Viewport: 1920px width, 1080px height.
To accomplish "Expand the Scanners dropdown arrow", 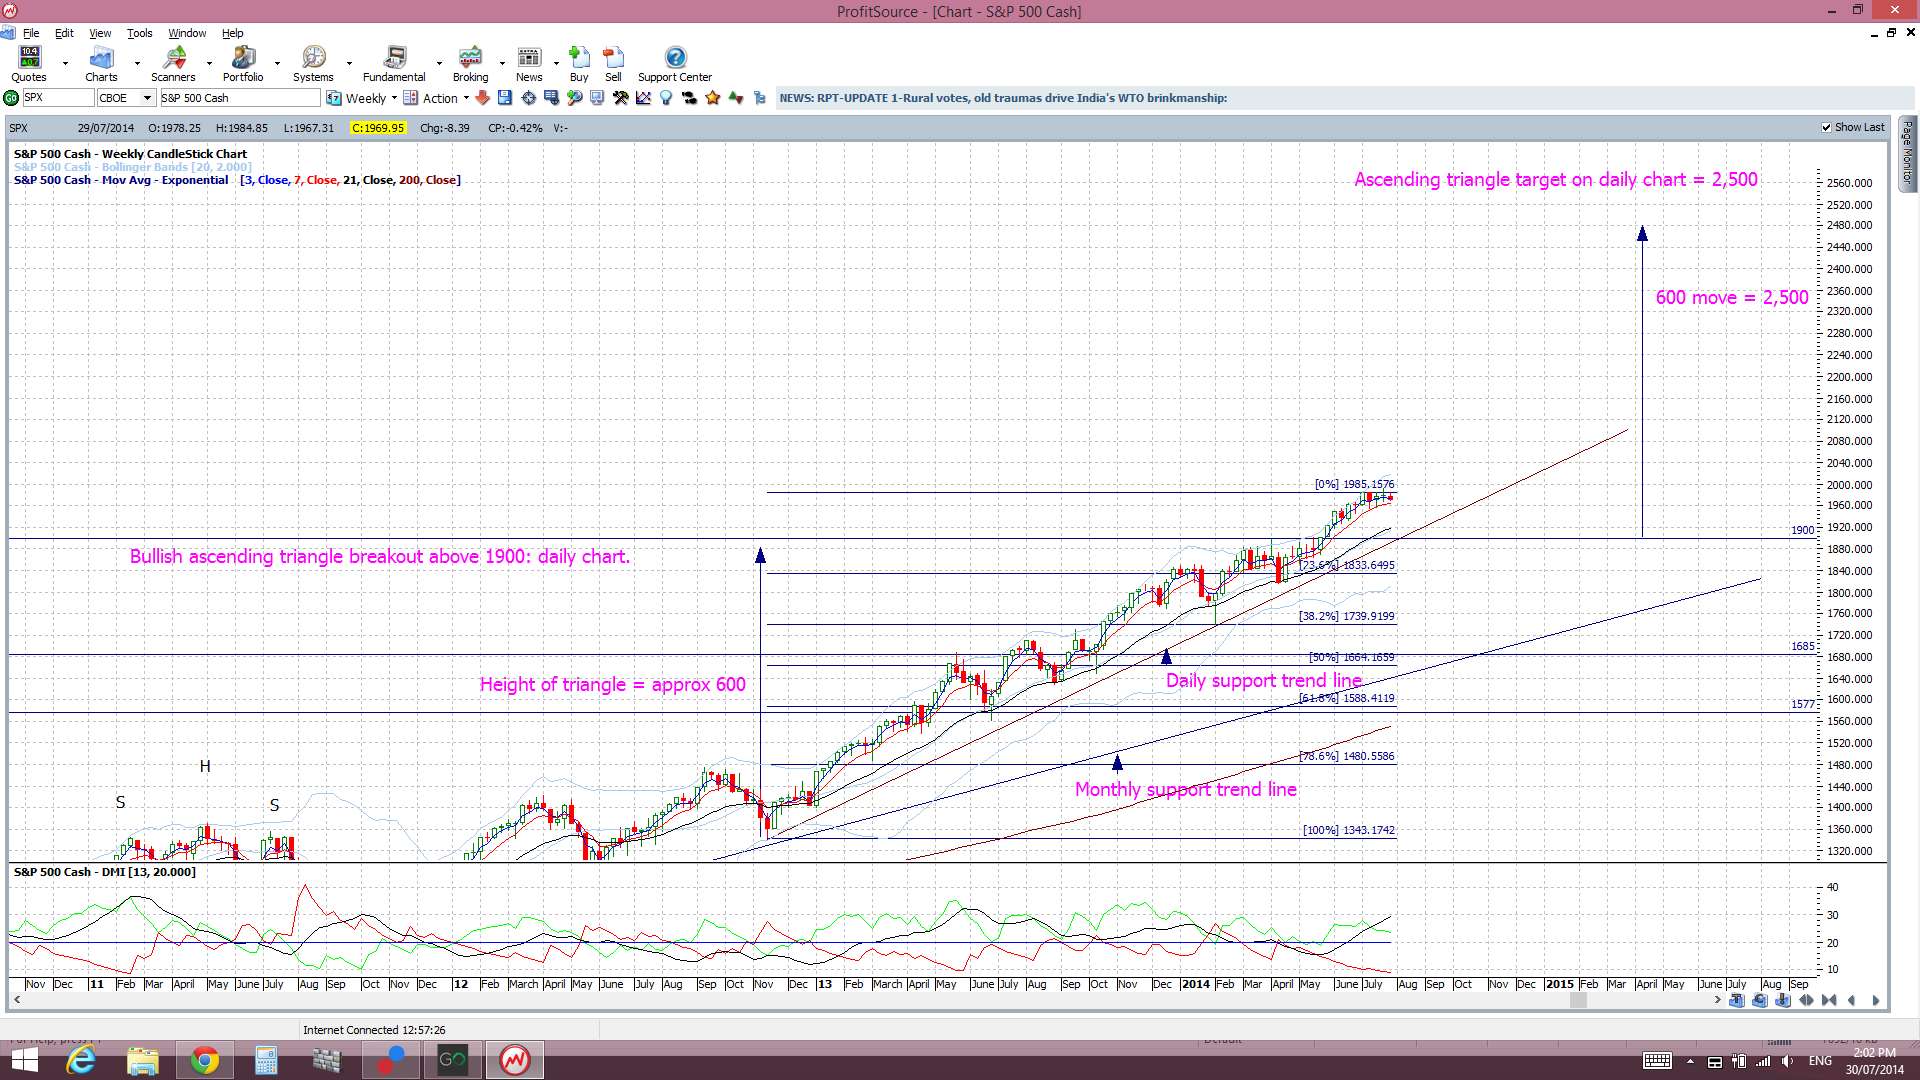I will [209, 64].
